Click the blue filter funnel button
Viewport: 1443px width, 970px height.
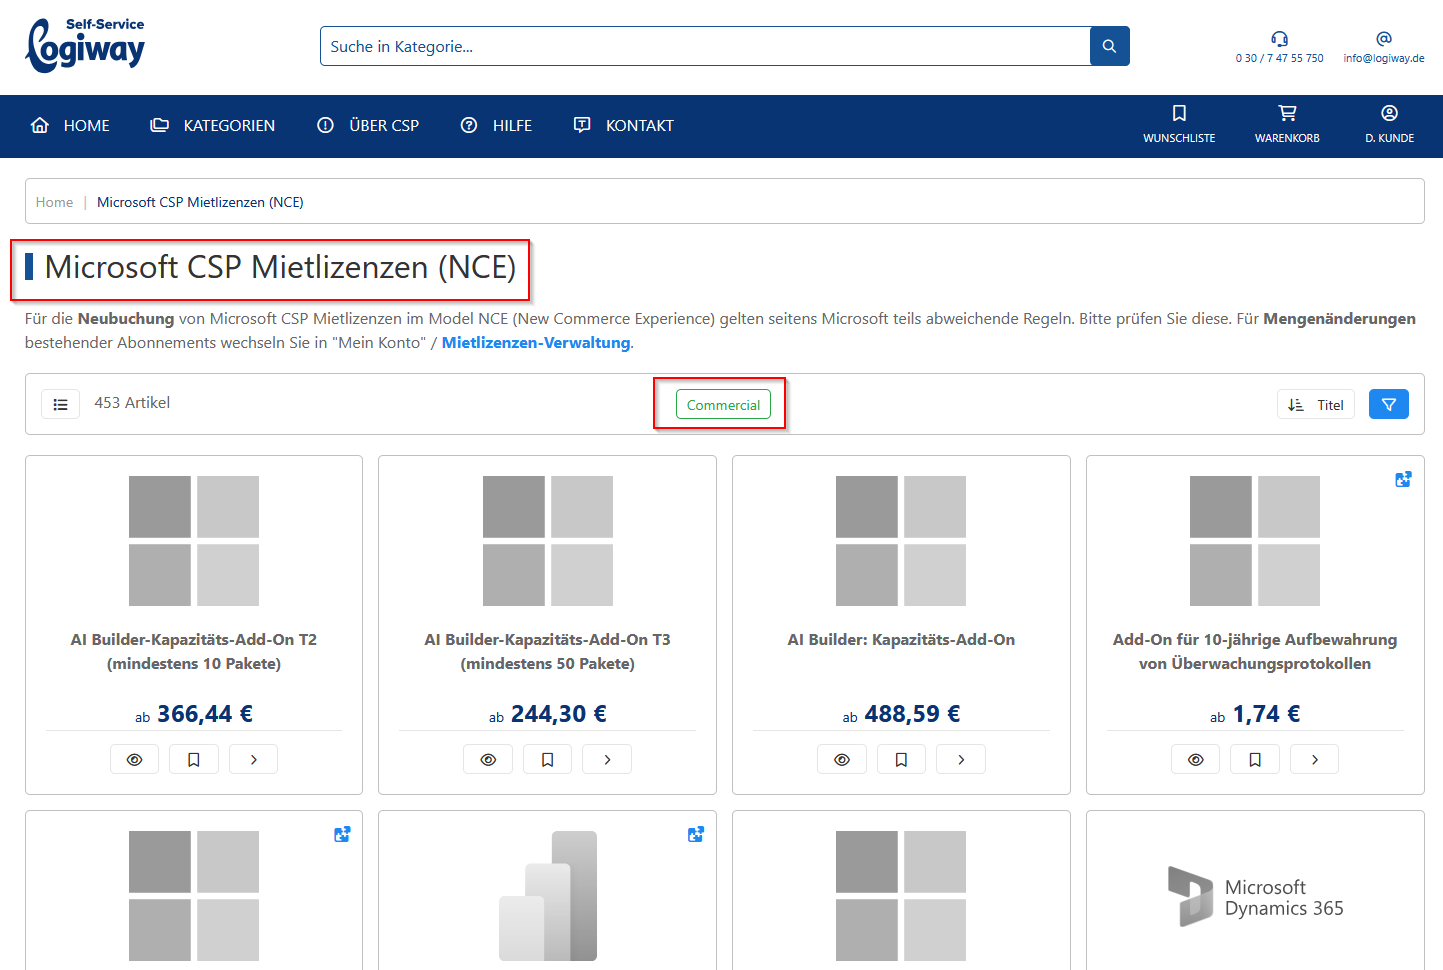pos(1388,404)
